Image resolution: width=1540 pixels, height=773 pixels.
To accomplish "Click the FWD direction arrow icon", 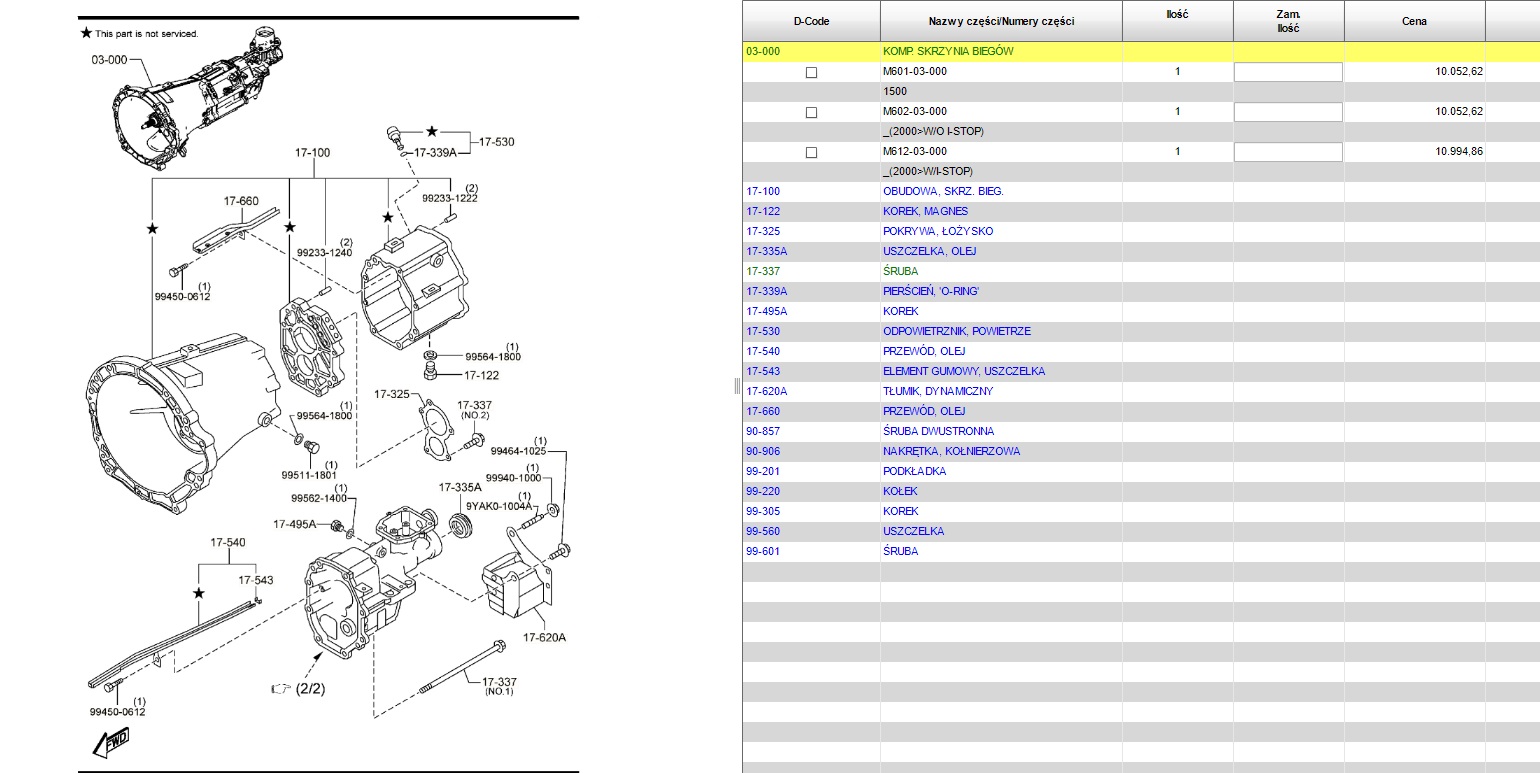I will [x=111, y=743].
